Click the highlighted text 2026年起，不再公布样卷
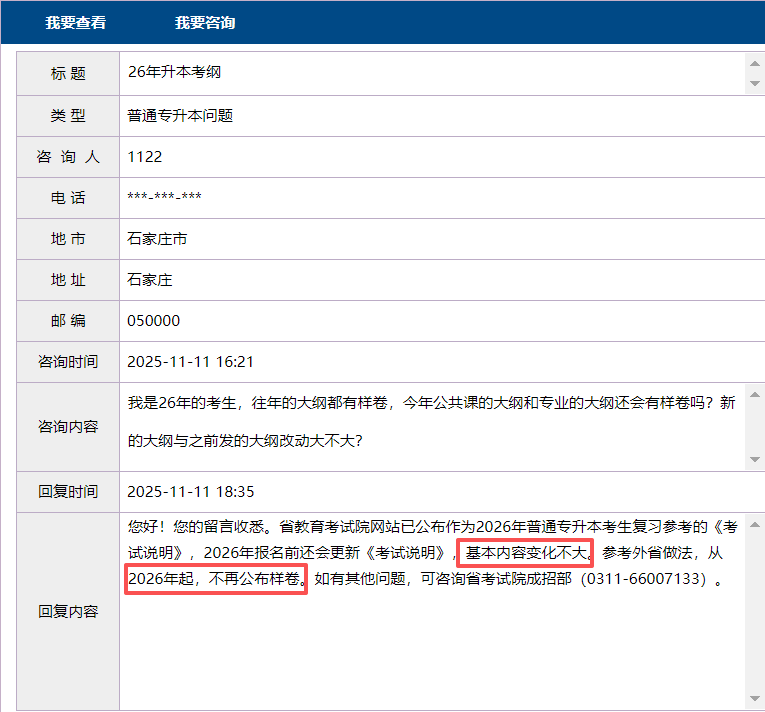The height and width of the screenshot is (712, 765). click(215, 580)
